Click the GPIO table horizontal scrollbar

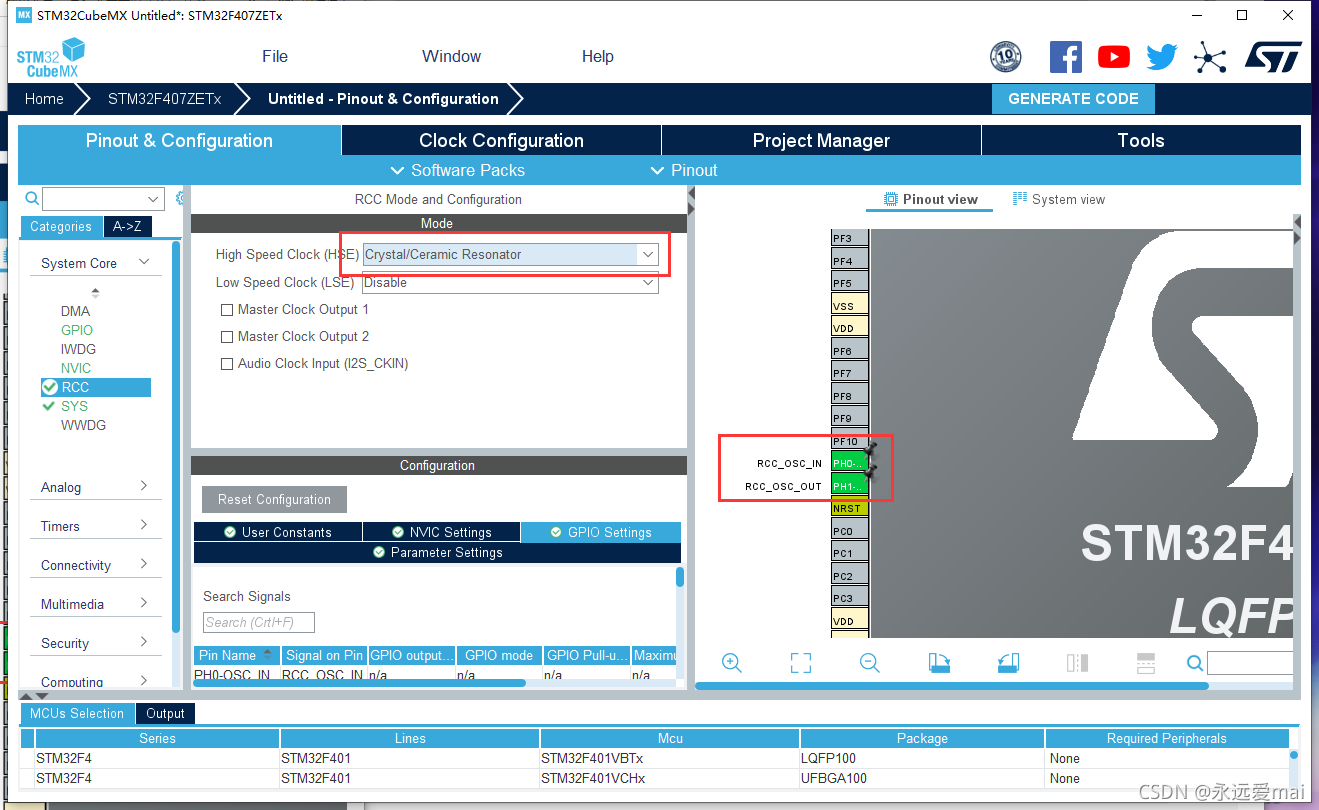(360, 684)
